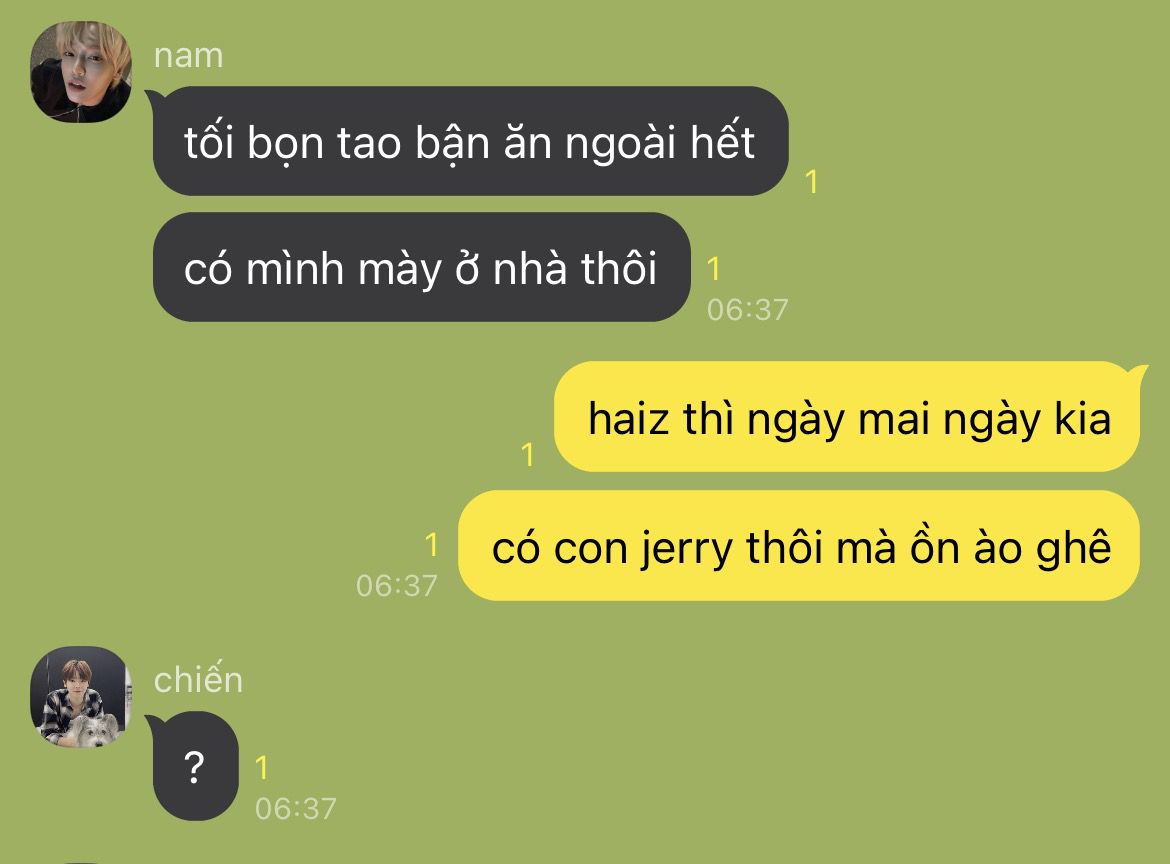
Task: Tap 06:37 timestamp under chiến's message
Action: point(296,809)
